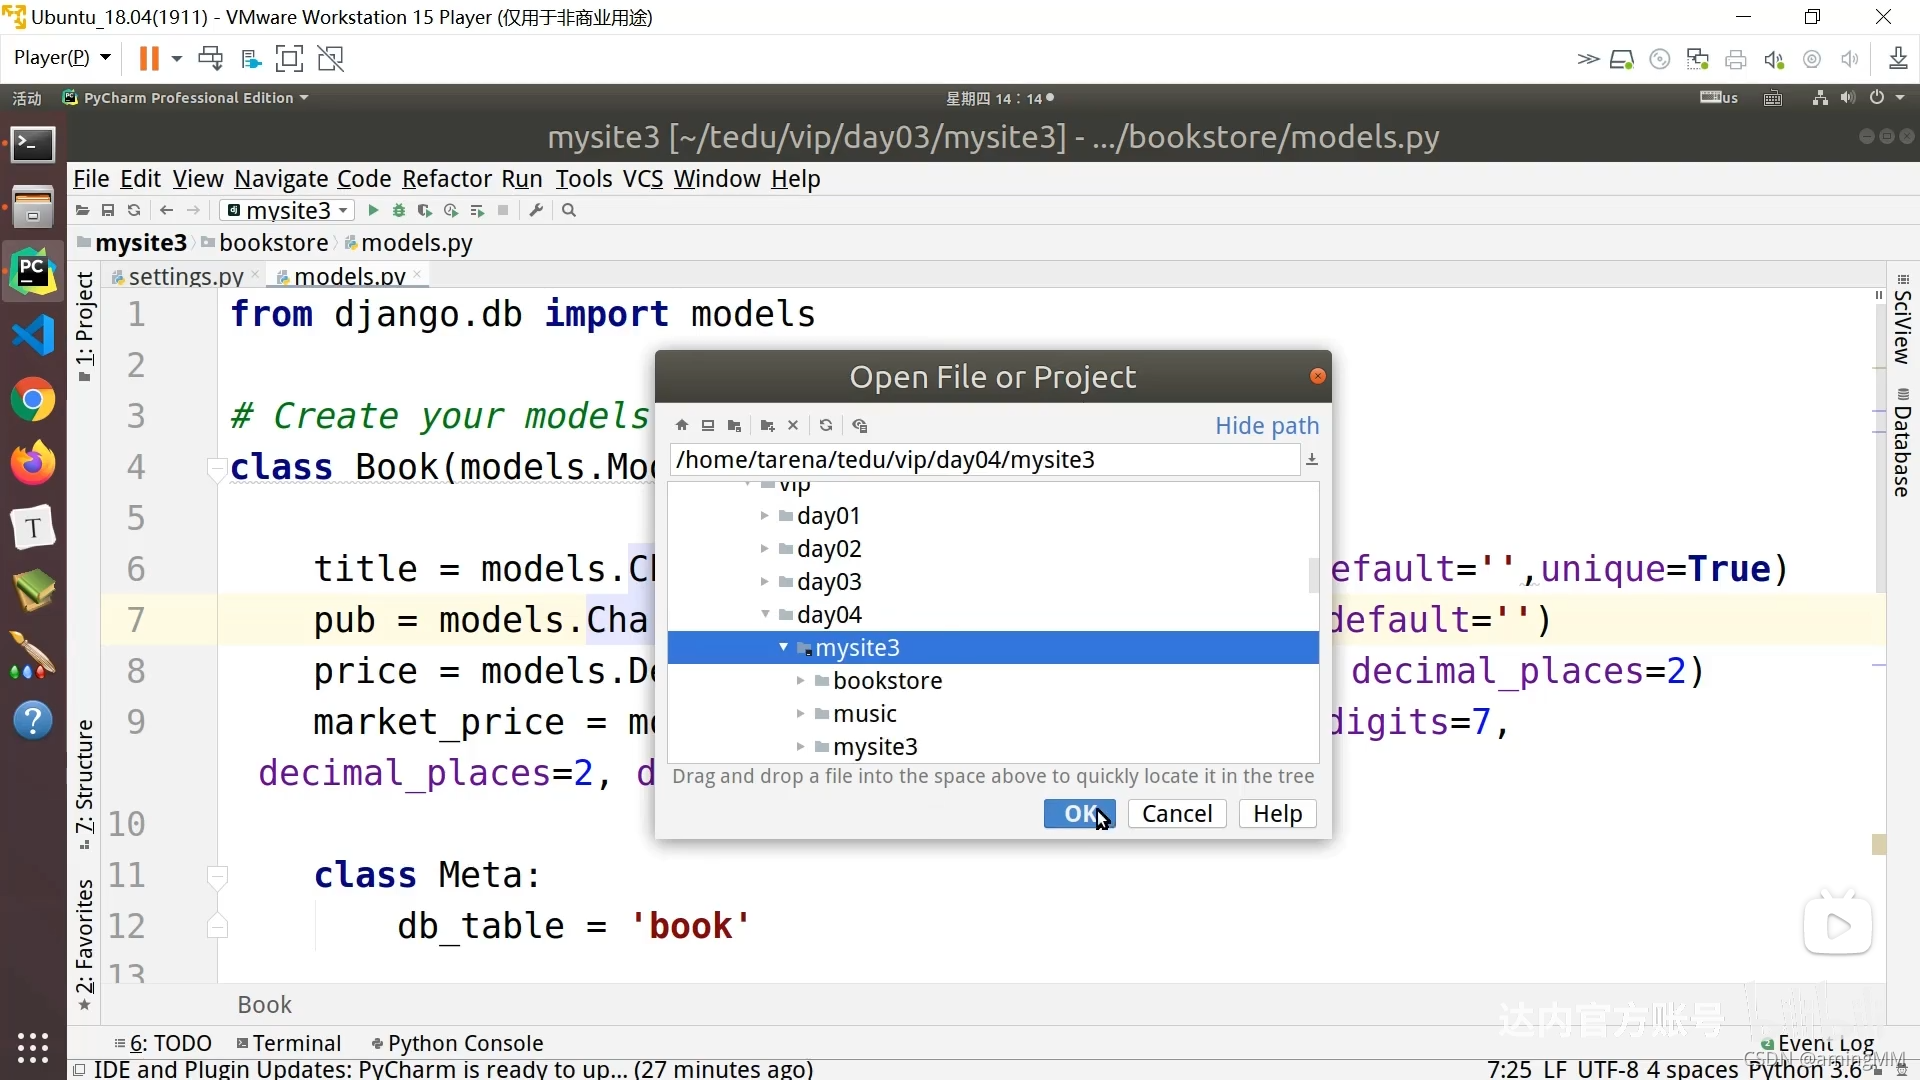1920x1080 pixels.
Task: Click the Stop square icon
Action: point(503,211)
